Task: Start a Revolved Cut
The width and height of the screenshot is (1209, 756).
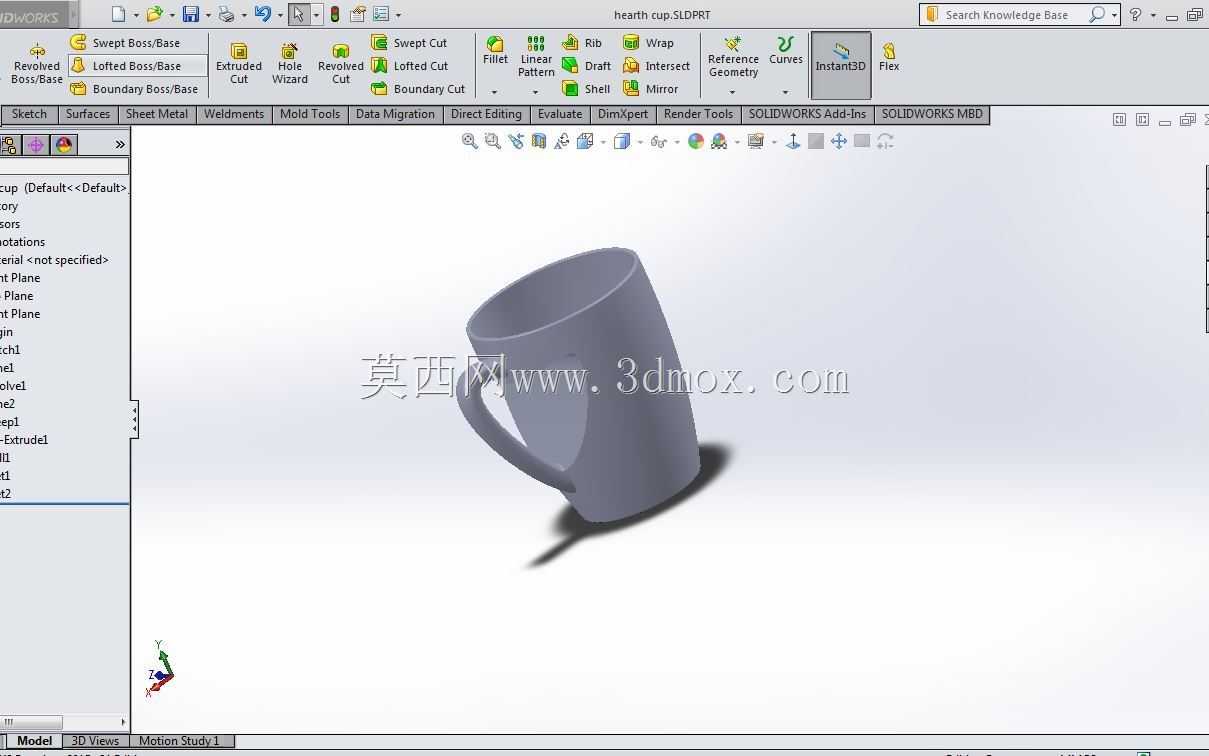Action: pyautogui.click(x=341, y=64)
